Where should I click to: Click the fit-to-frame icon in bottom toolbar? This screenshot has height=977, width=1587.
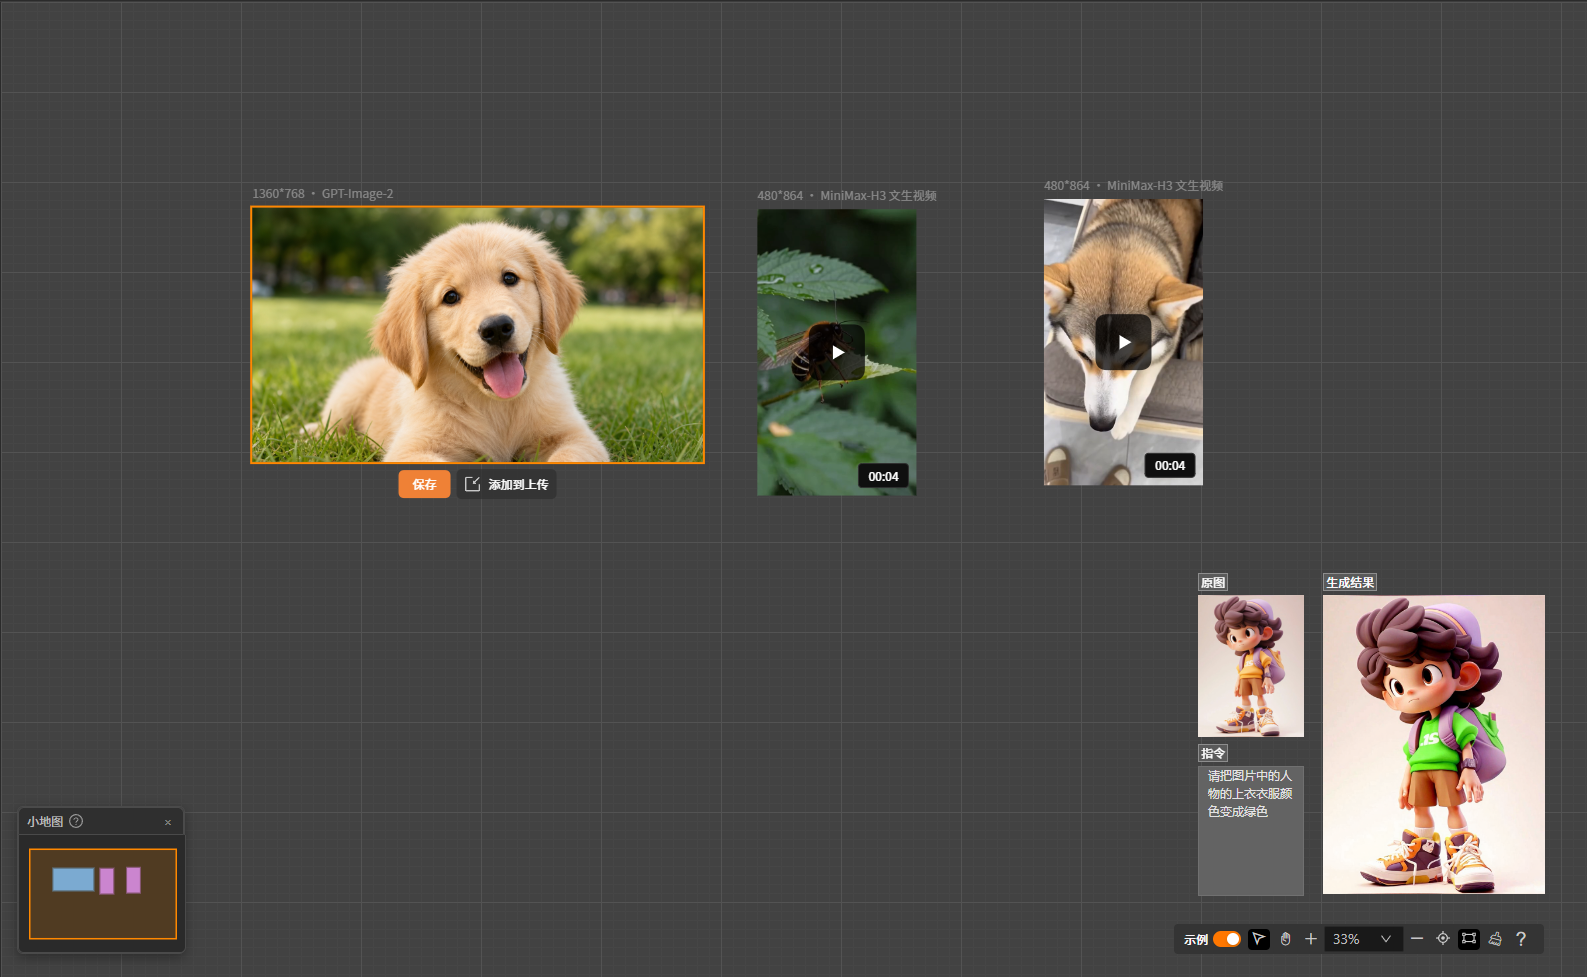tap(1469, 939)
